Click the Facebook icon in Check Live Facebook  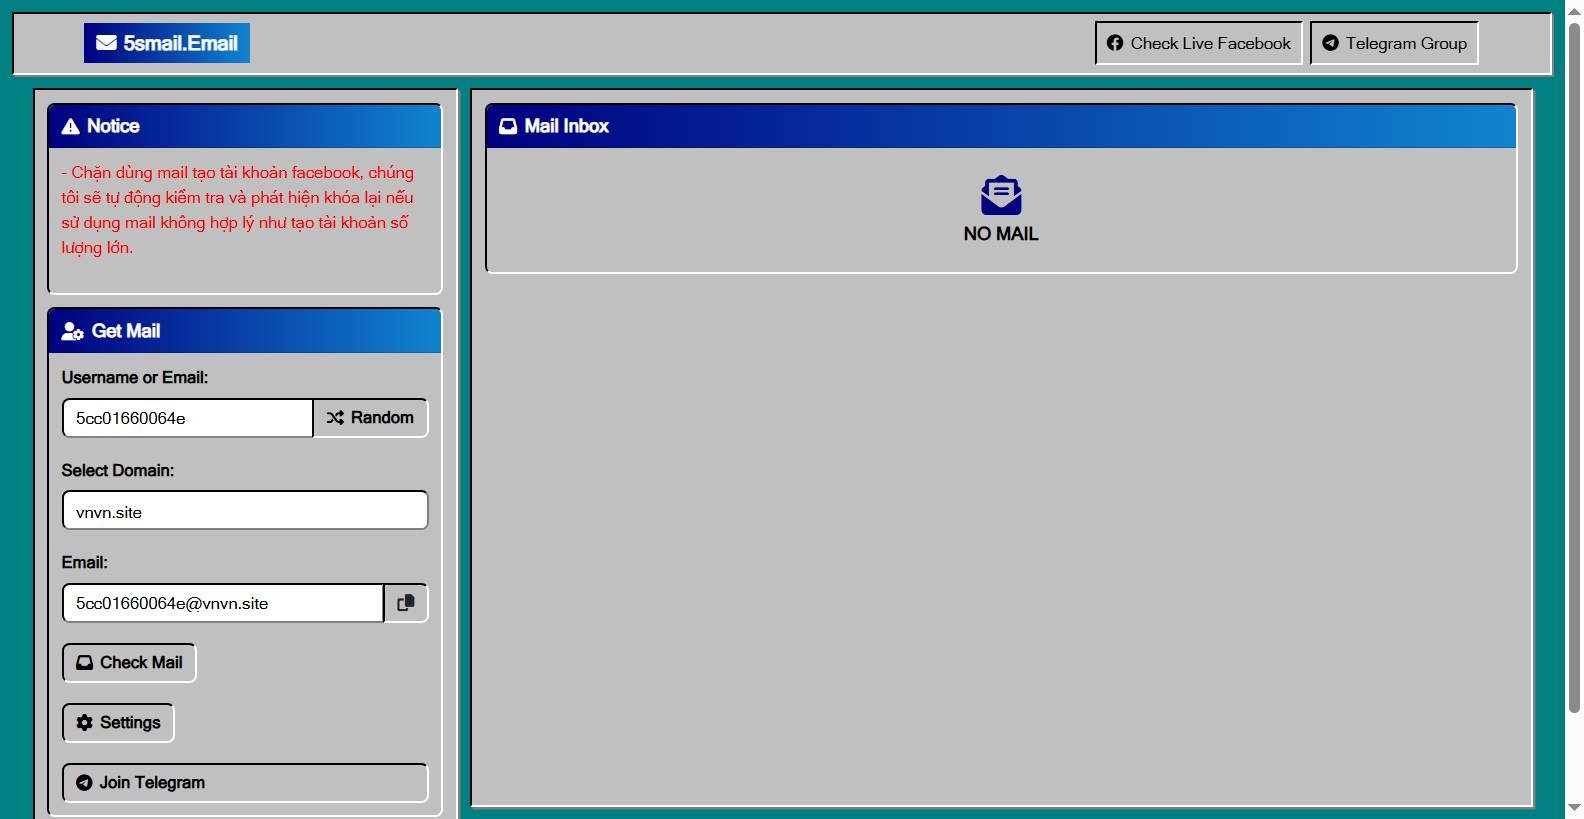coord(1115,43)
